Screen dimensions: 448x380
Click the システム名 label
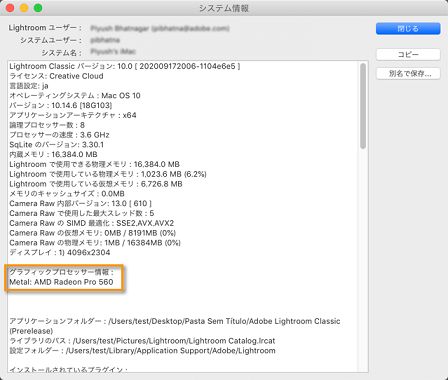coord(61,53)
